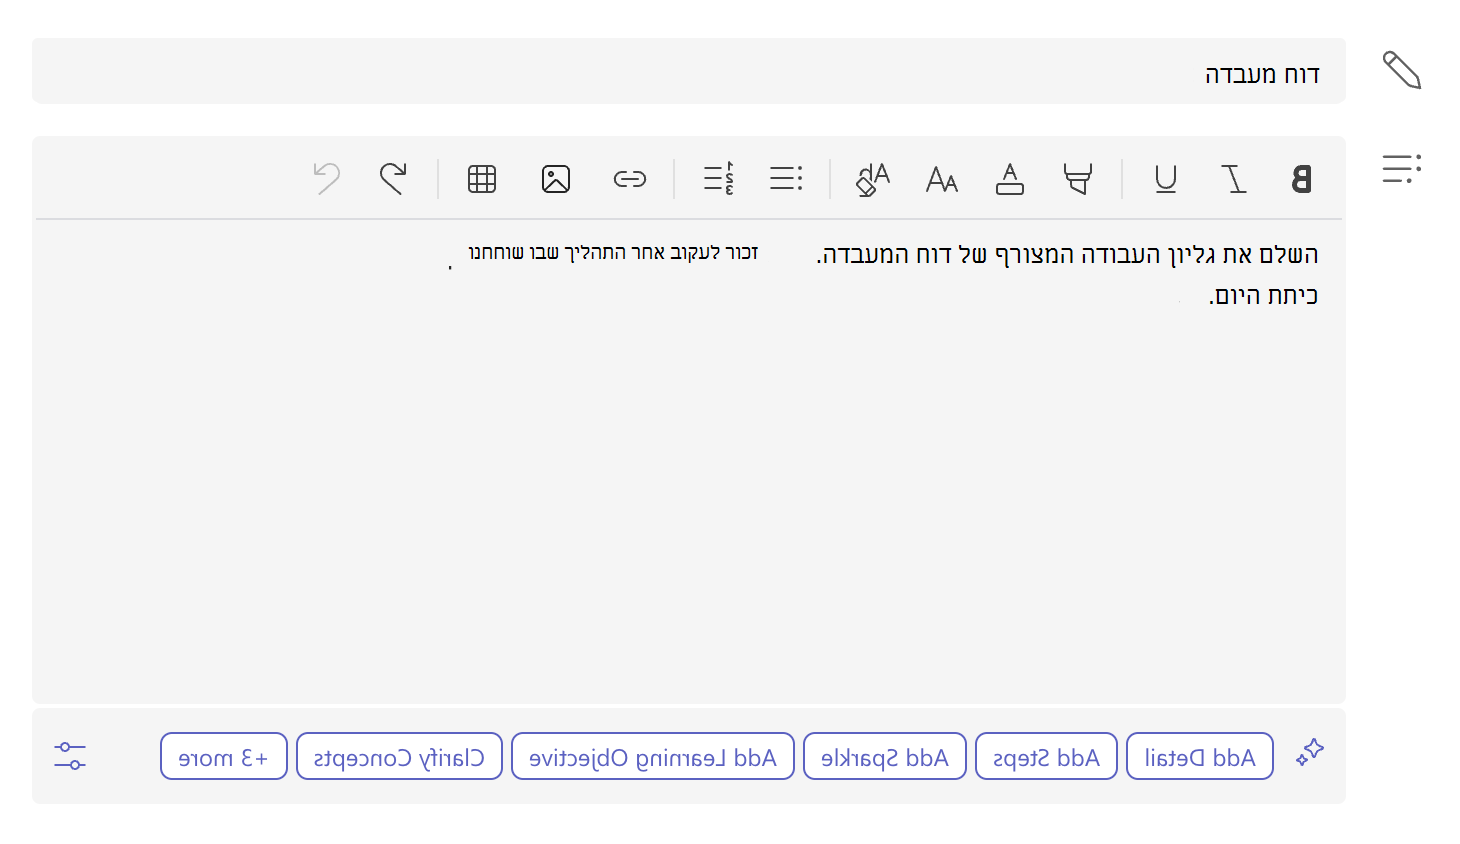Toggle Underline formatting
Image resolution: width=1460 pixels, height=844 pixels.
1165,179
